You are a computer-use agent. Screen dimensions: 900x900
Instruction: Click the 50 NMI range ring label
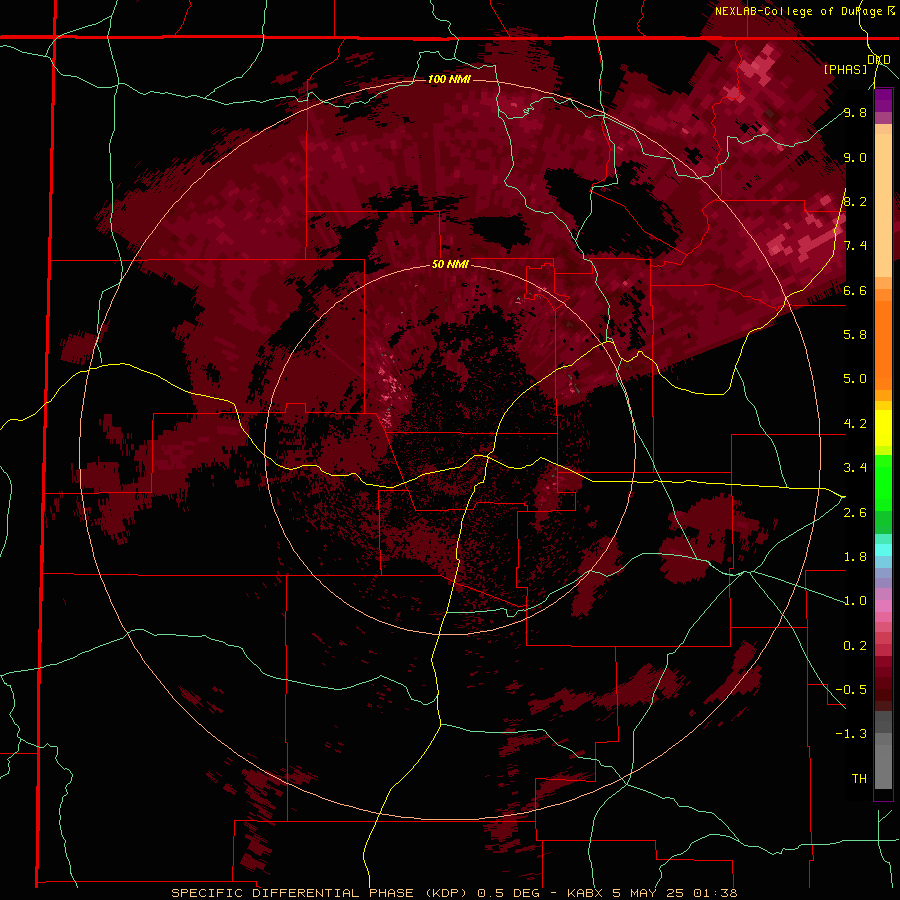pyautogui.click(x=450, y=265)
